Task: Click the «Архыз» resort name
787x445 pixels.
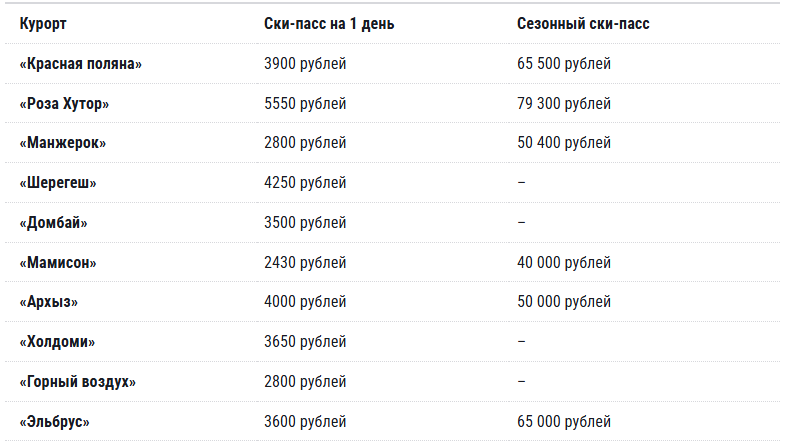Action: pos(49,302)
